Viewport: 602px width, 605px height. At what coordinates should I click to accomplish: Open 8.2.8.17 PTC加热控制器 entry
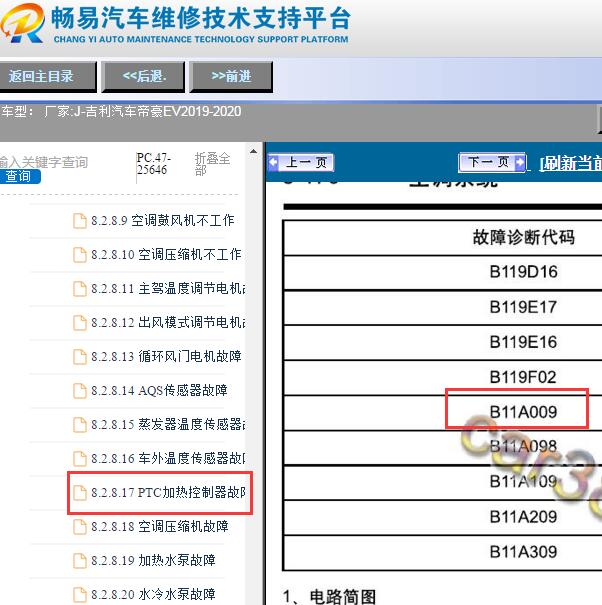point(168,492)
